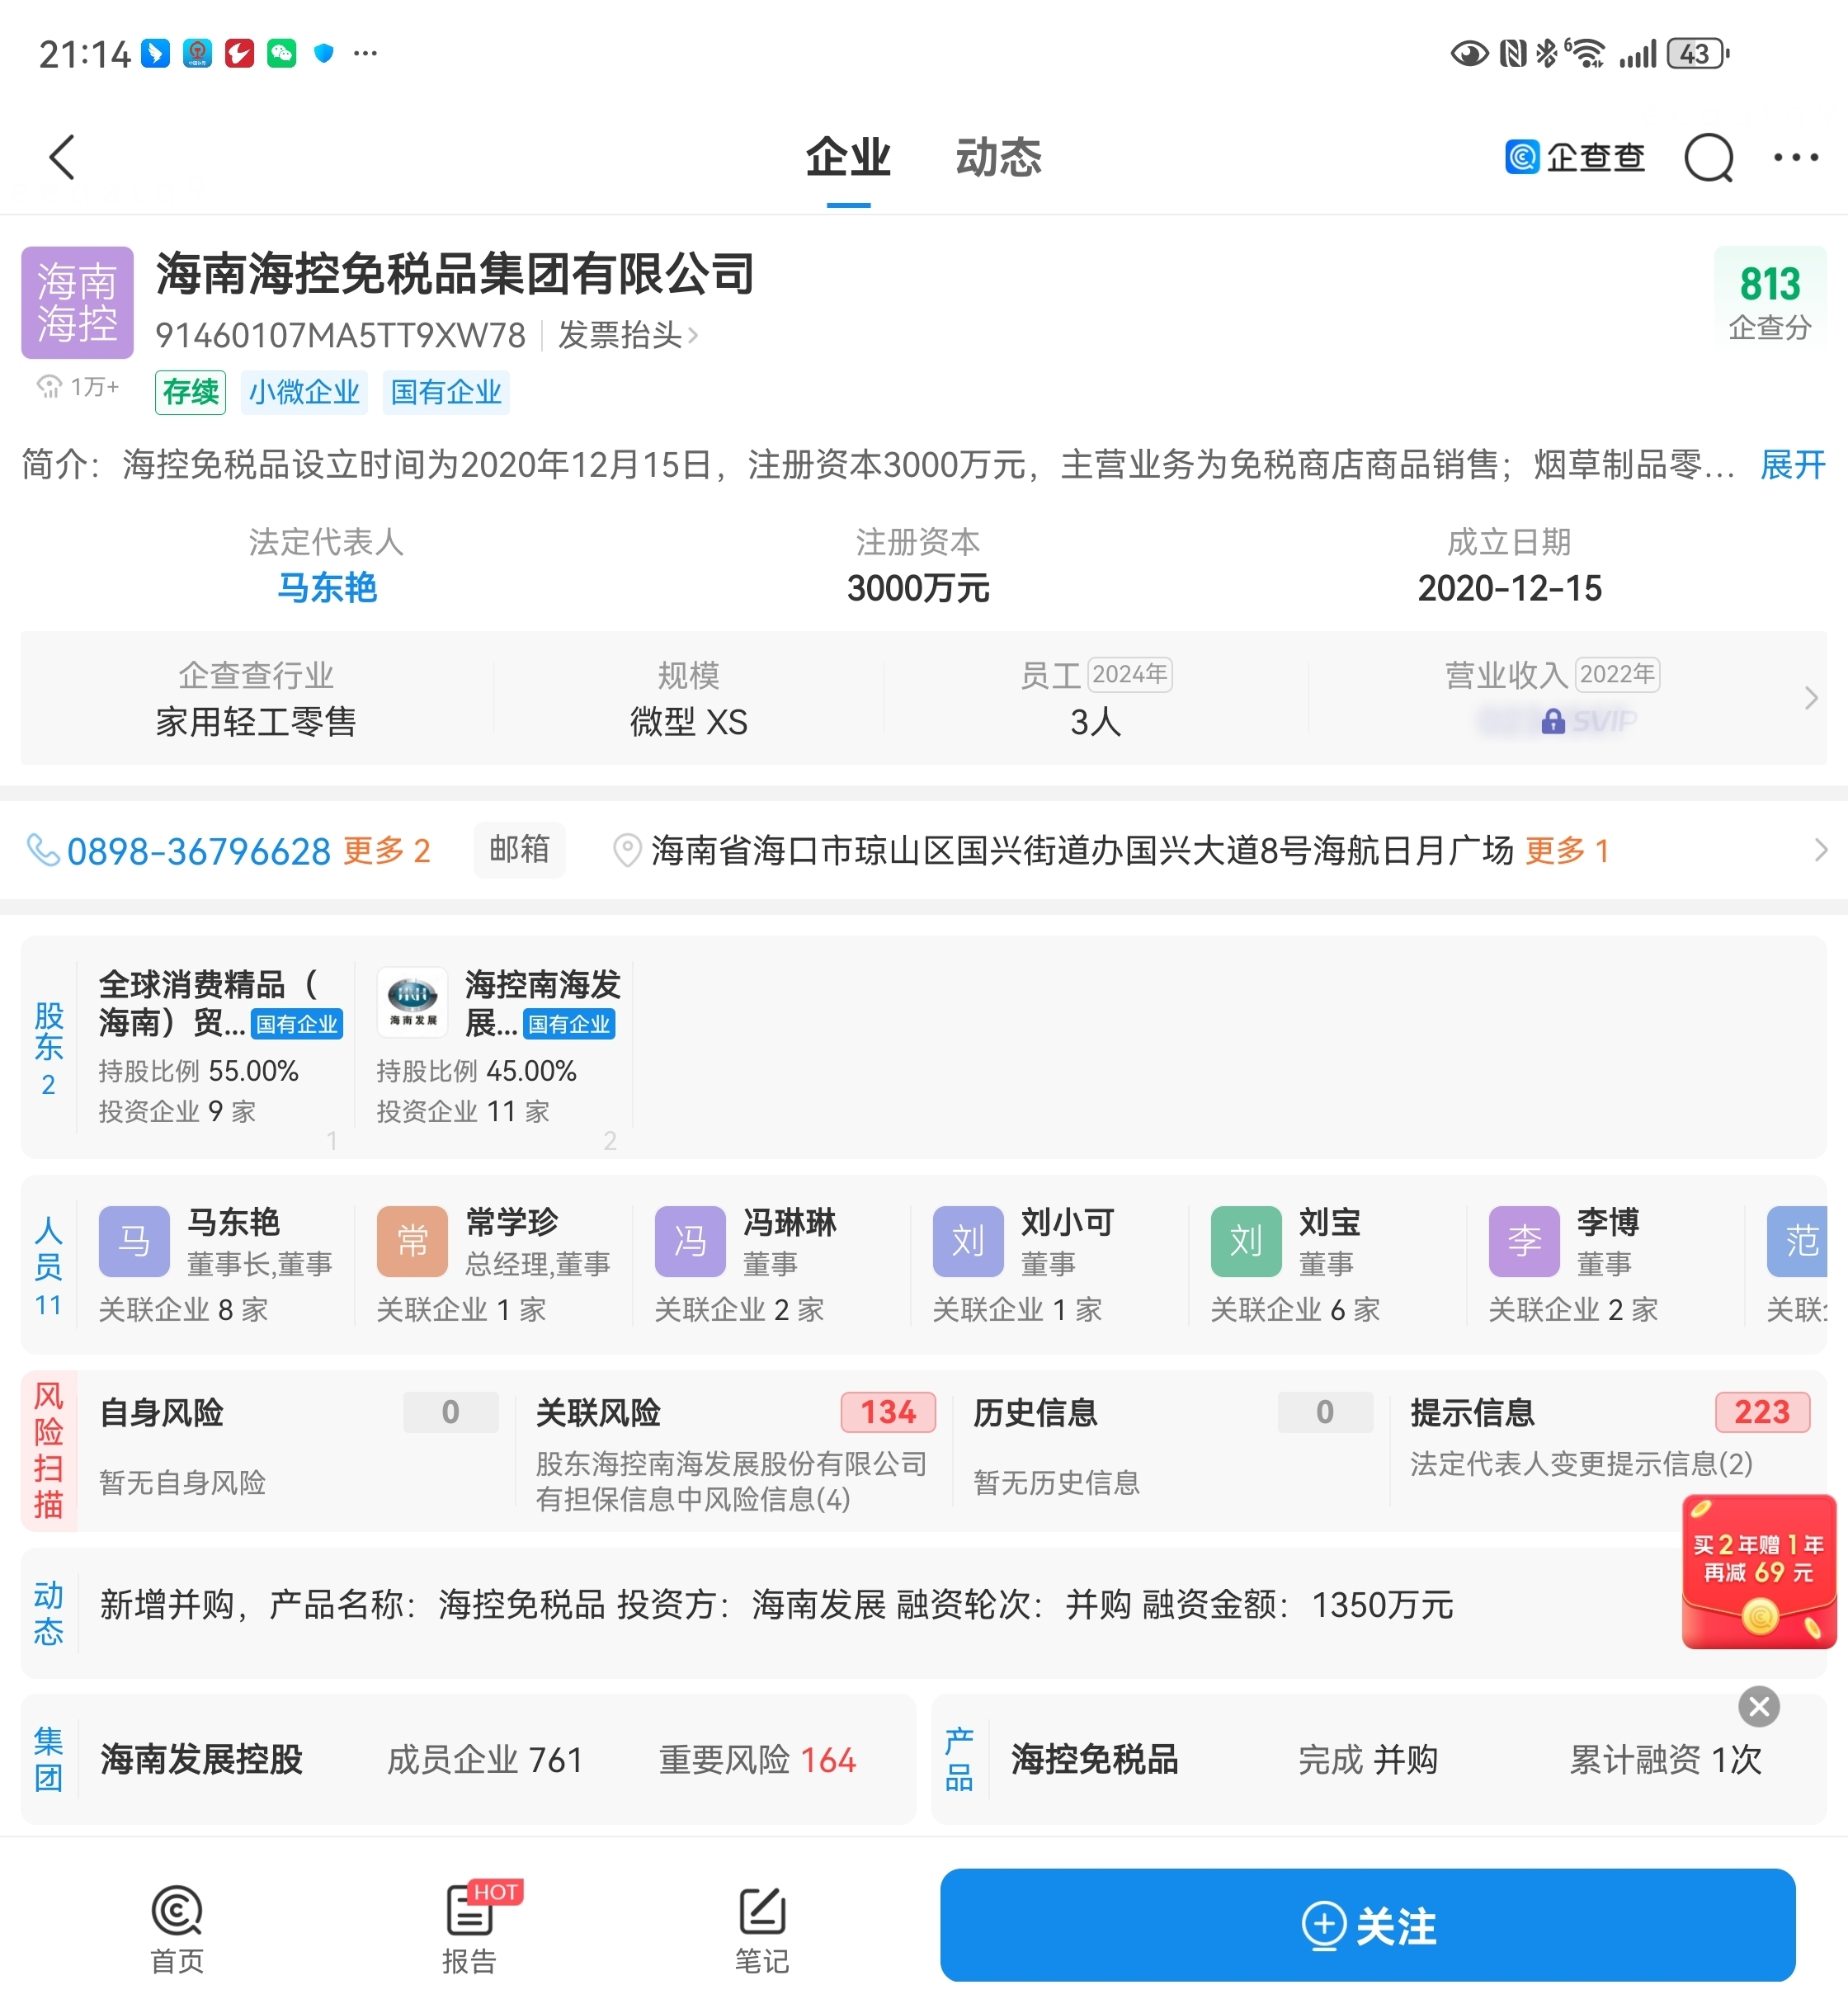Show 更多 1 addresses
1848x2013 pixels.
click(x=1566, y=851)
